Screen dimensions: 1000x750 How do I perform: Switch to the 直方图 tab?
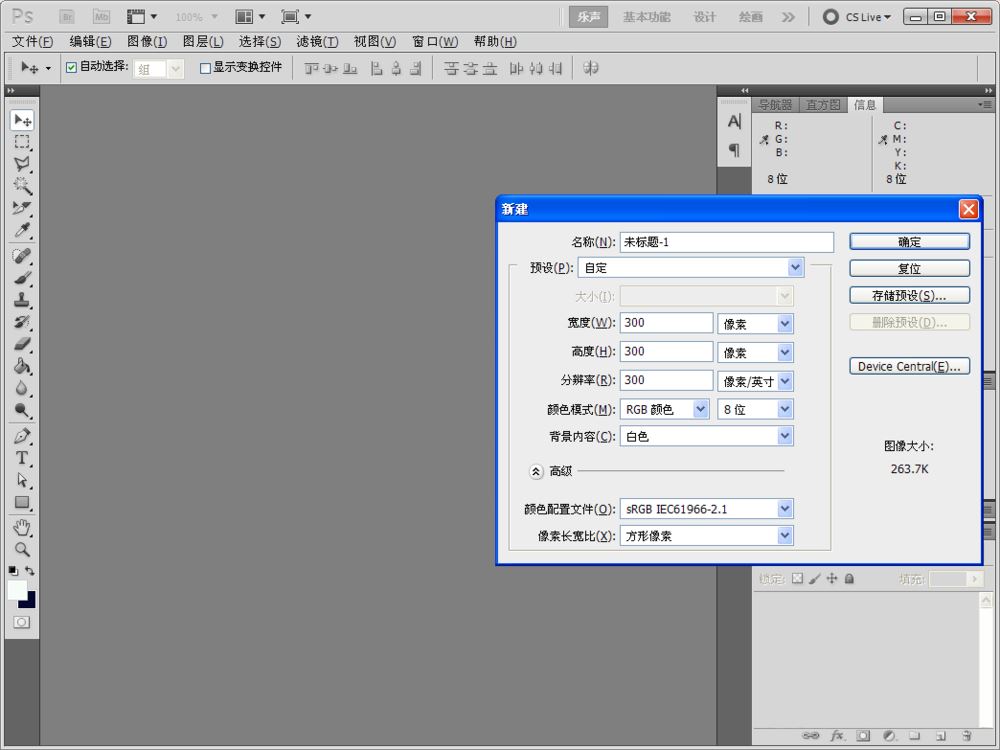click(823, 105)
